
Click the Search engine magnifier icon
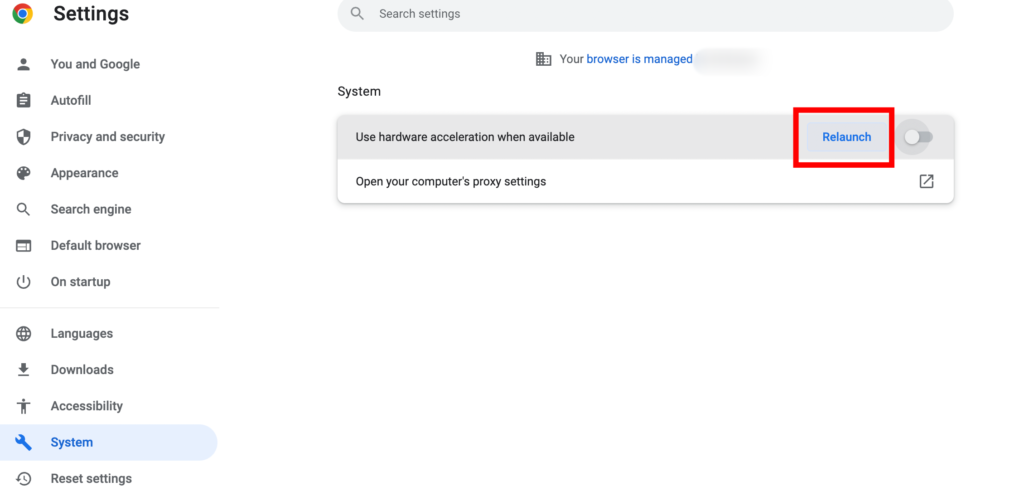click(x=24, y=210)
